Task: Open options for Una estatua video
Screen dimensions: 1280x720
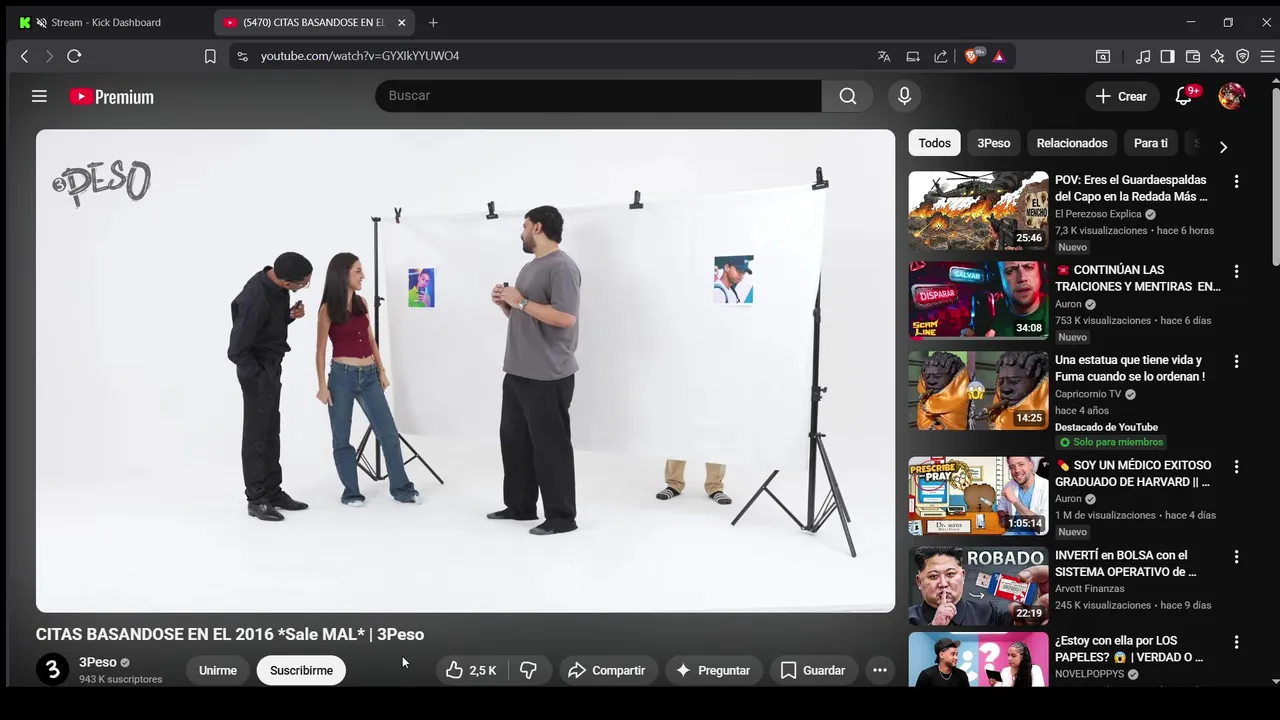Action: pos(1236,362)
